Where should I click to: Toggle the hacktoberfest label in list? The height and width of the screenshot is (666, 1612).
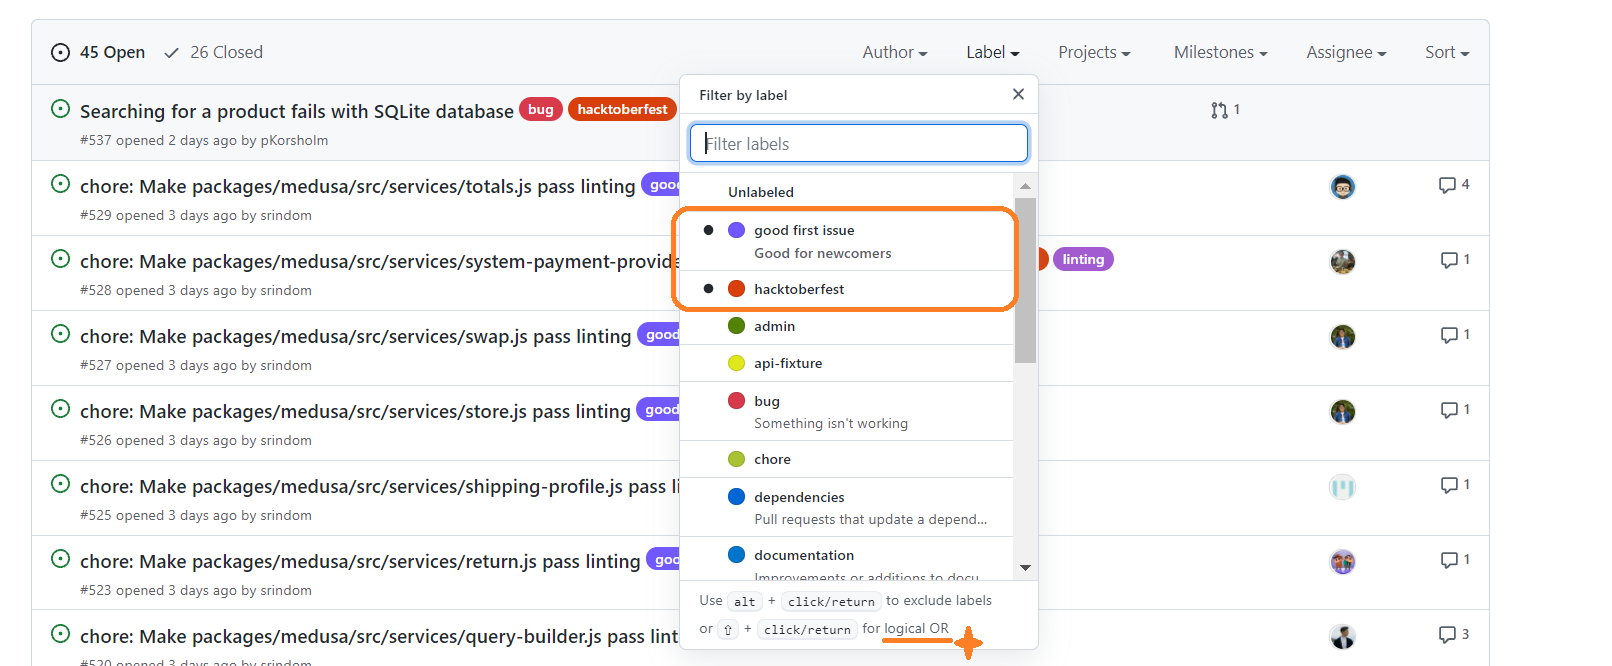(x=847, y=289)
